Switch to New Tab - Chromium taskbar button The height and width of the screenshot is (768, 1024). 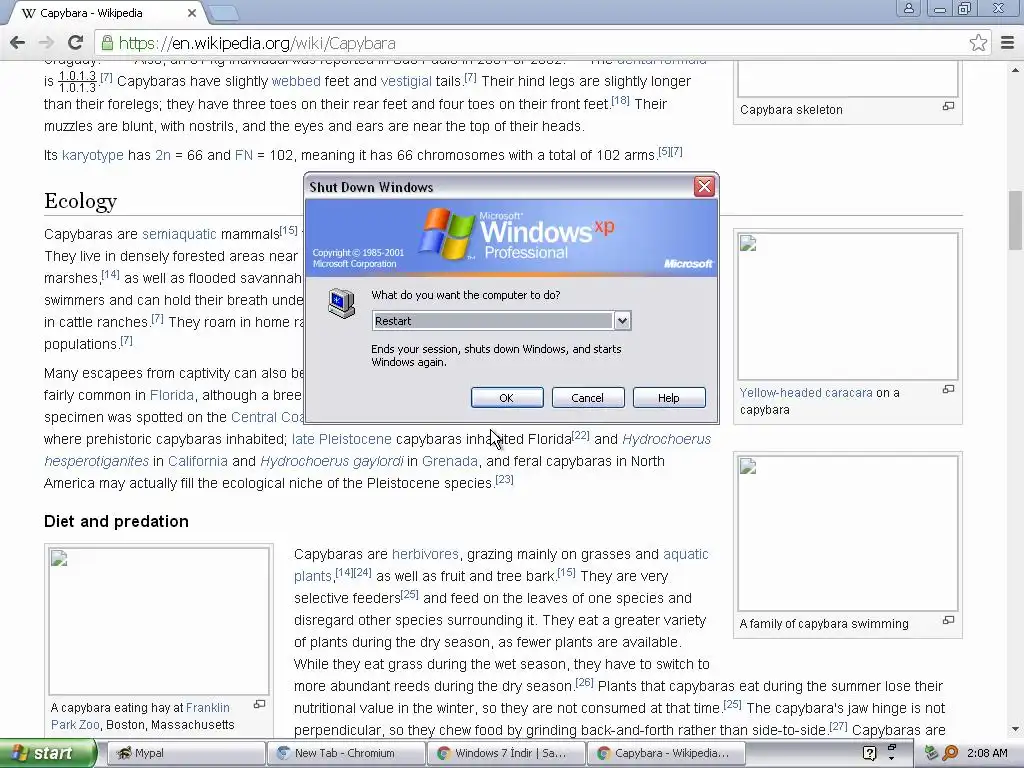click(346, 753)
